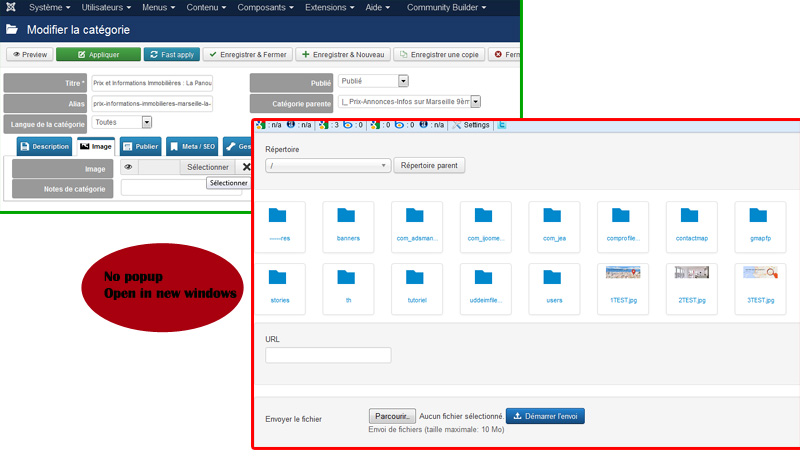Screen dimensions: 800x462
Task: Open the Système menu
Action: (49, 7)
